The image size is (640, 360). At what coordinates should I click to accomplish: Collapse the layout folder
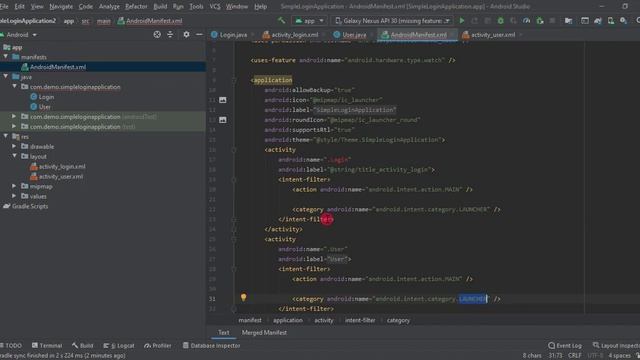(x=15, y=156)
